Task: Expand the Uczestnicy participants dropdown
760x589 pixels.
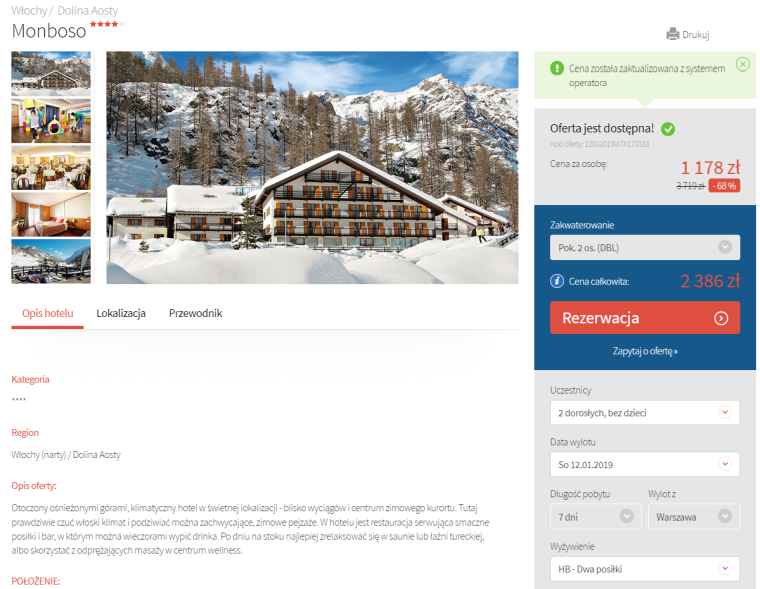Action: (x=645, y=413)
